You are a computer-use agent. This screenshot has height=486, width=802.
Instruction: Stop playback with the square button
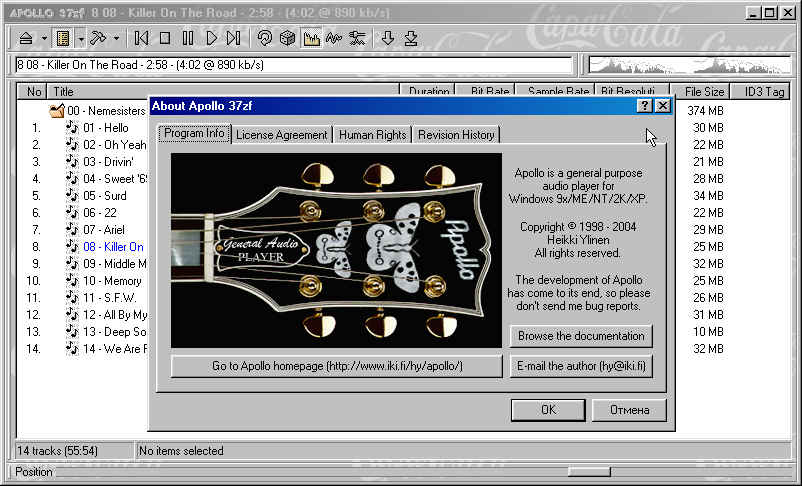tap(165, 38)
